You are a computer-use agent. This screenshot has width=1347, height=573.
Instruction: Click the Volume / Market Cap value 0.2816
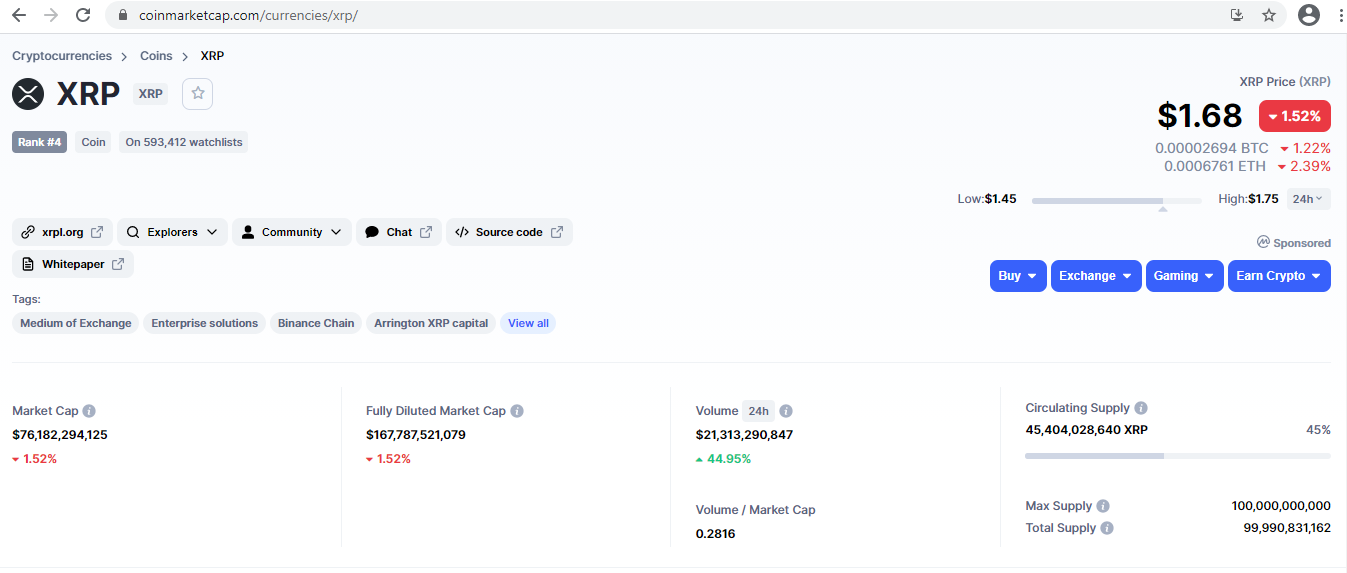pos(715,534)
